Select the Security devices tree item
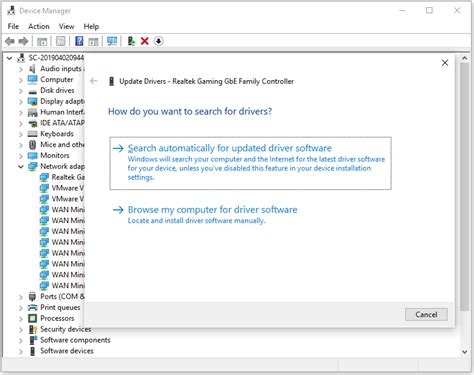474x375 pixels. point(60,329)
